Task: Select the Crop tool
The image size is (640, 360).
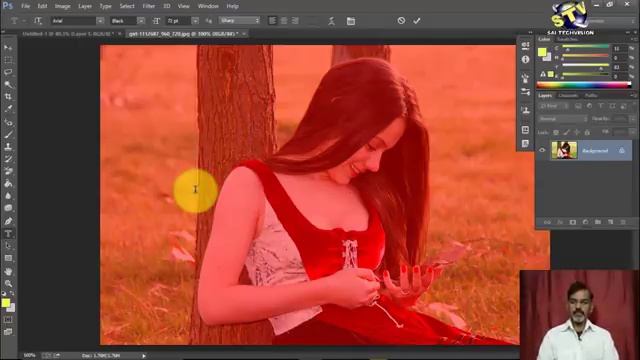Action: [x=8, y=97]
